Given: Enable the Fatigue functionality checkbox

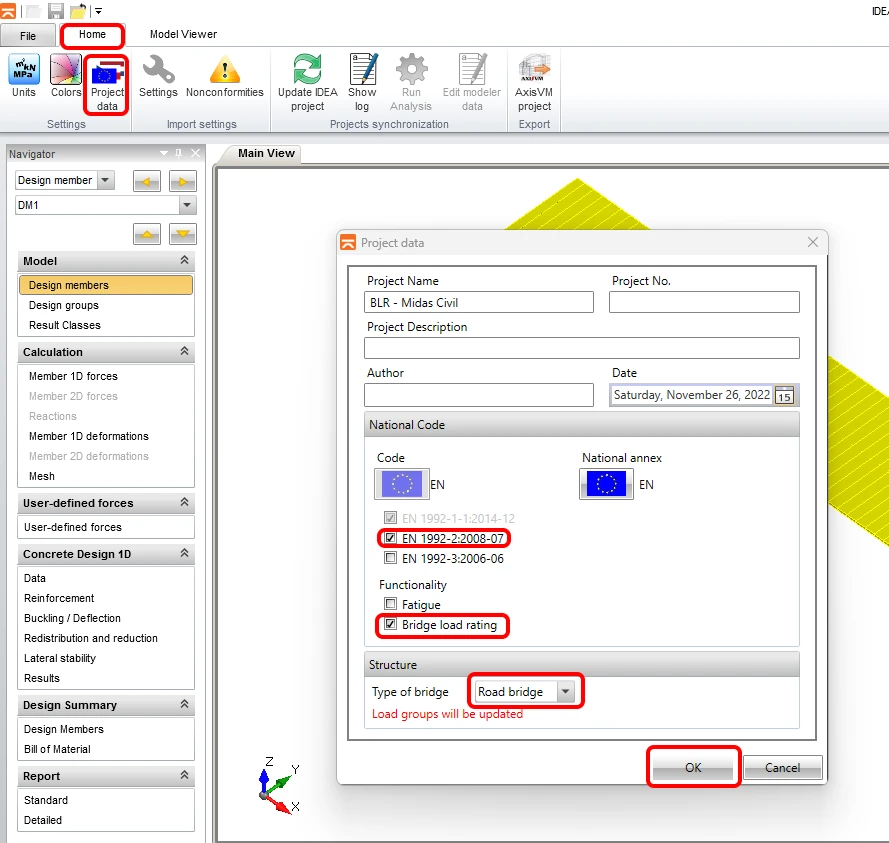Looking at the screenshot, I should (390, 604).
